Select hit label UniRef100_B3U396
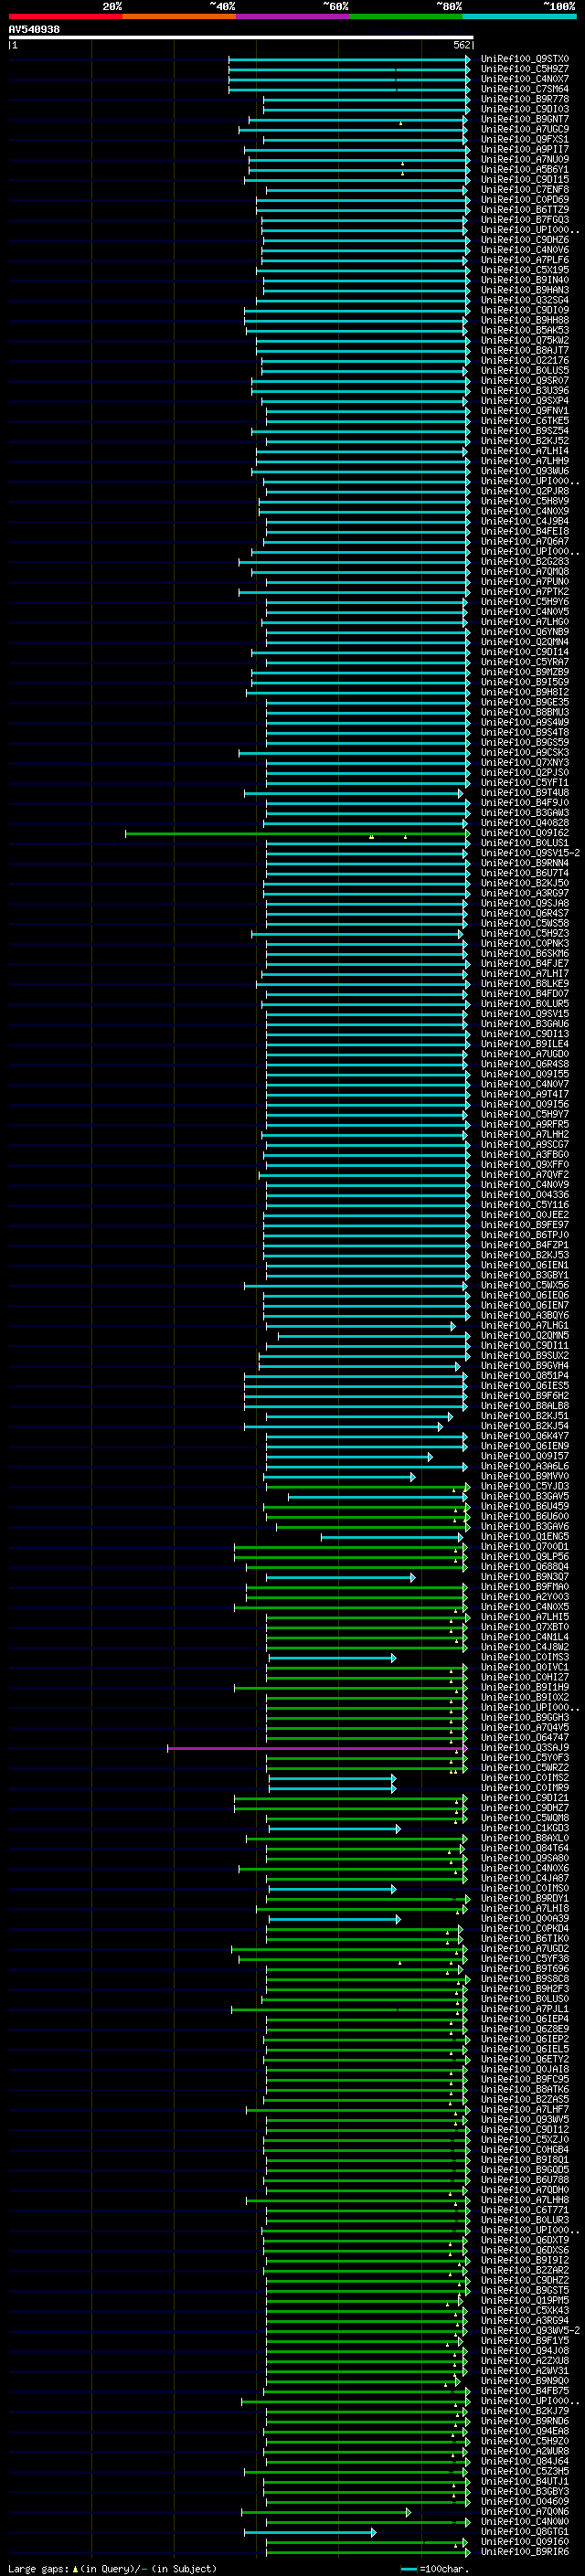This screenshot has width=585, height=2576. click(524, 391)
